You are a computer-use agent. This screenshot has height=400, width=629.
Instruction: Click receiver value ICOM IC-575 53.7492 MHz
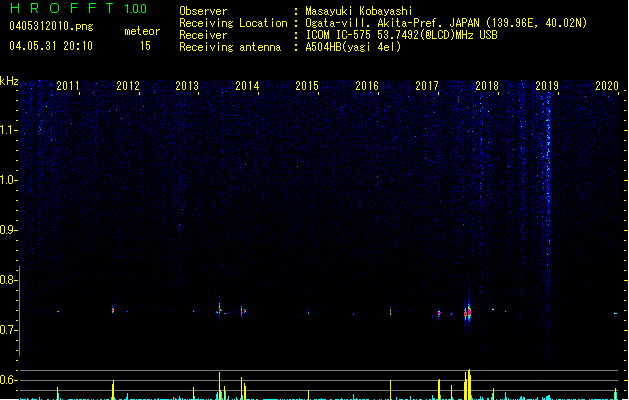point(401,35)
